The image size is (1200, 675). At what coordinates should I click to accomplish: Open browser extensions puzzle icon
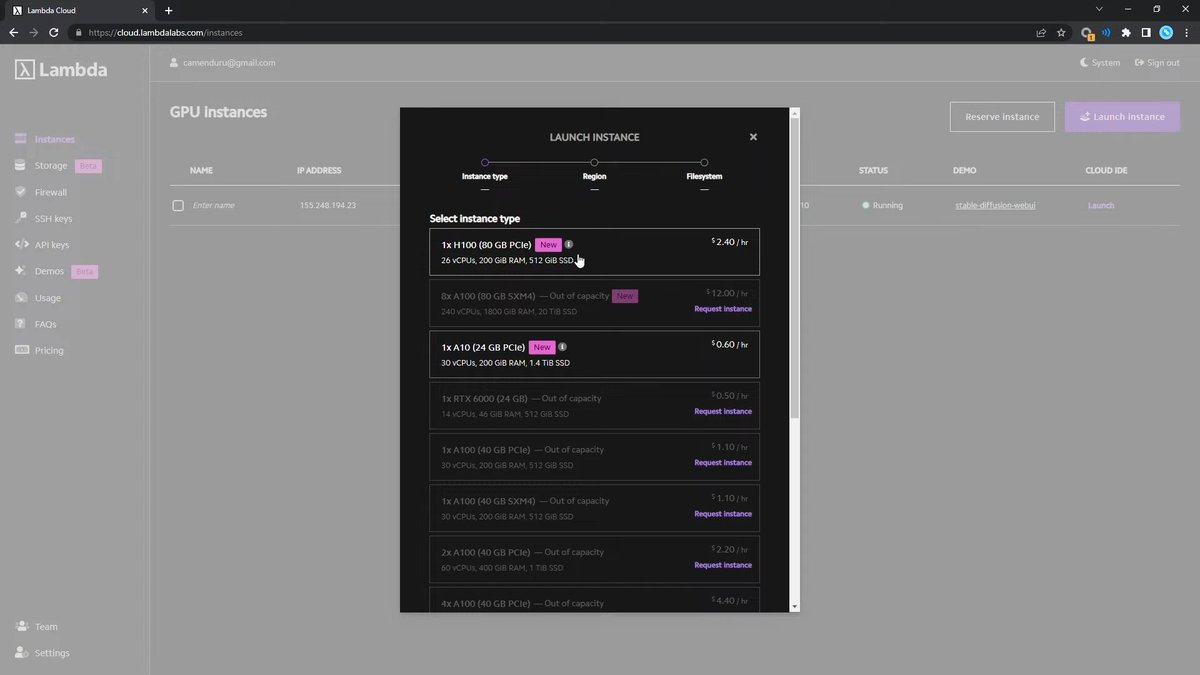1126,32
